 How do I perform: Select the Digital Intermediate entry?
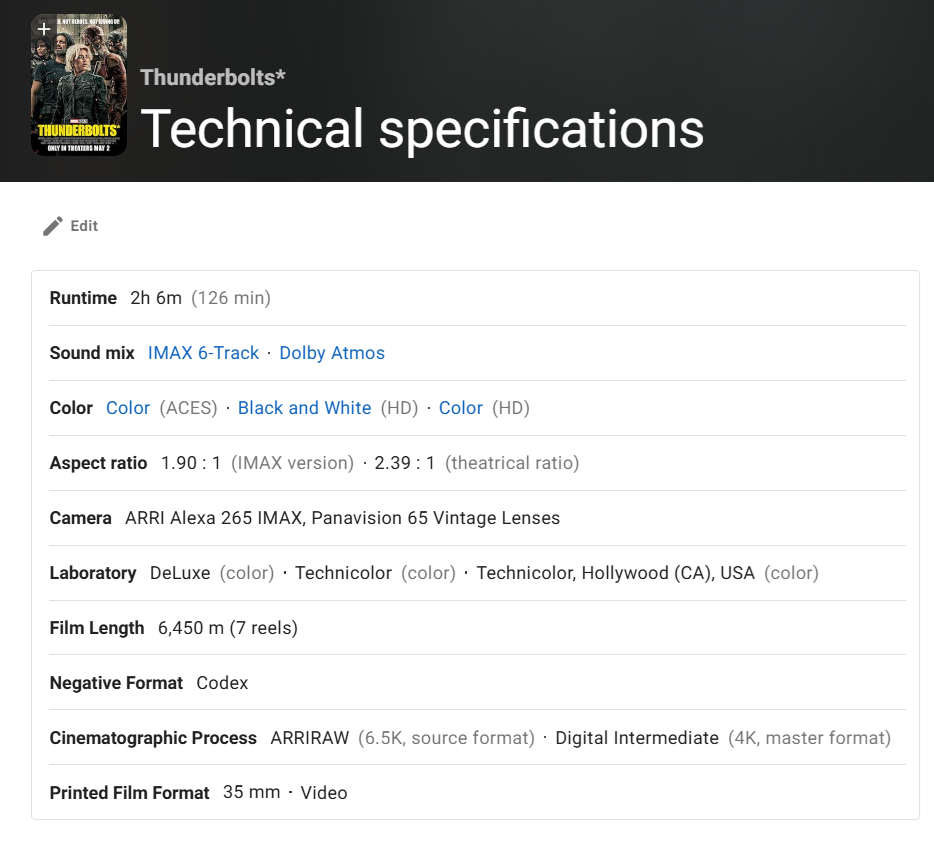[637, 738]
